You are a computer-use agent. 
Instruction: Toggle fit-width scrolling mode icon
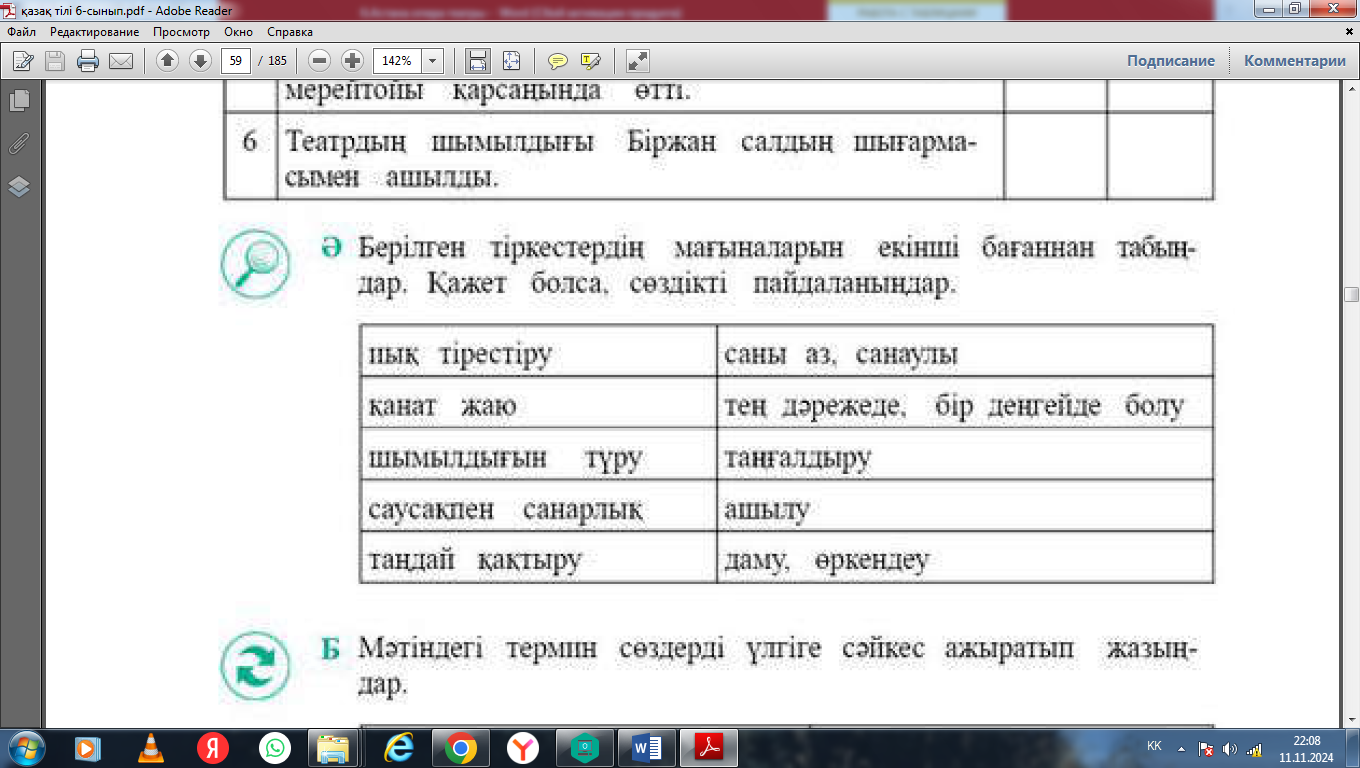click(478, 61)
